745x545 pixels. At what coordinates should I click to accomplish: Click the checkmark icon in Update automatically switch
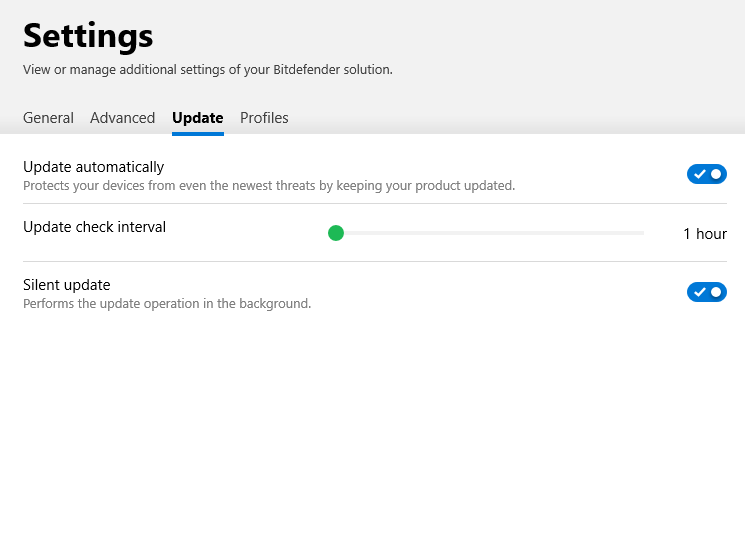699,174
